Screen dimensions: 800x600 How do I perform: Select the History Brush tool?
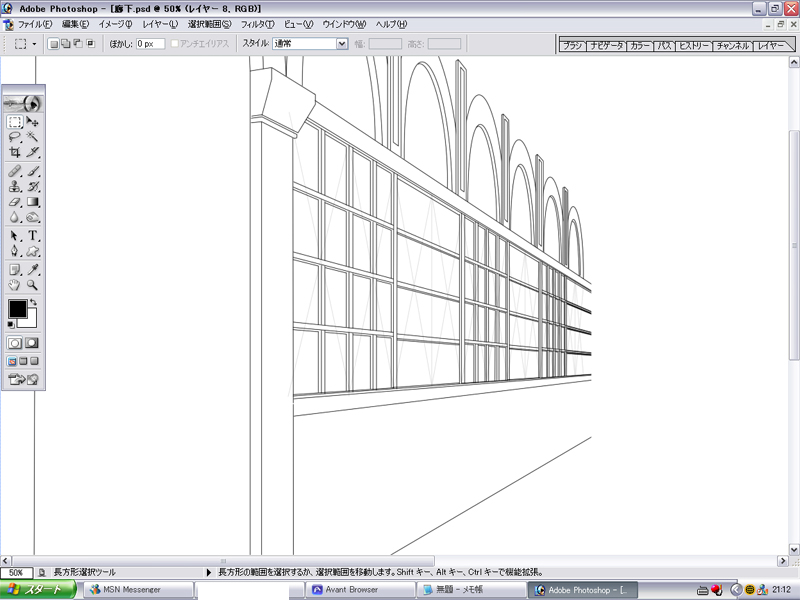tap(32, 187)
